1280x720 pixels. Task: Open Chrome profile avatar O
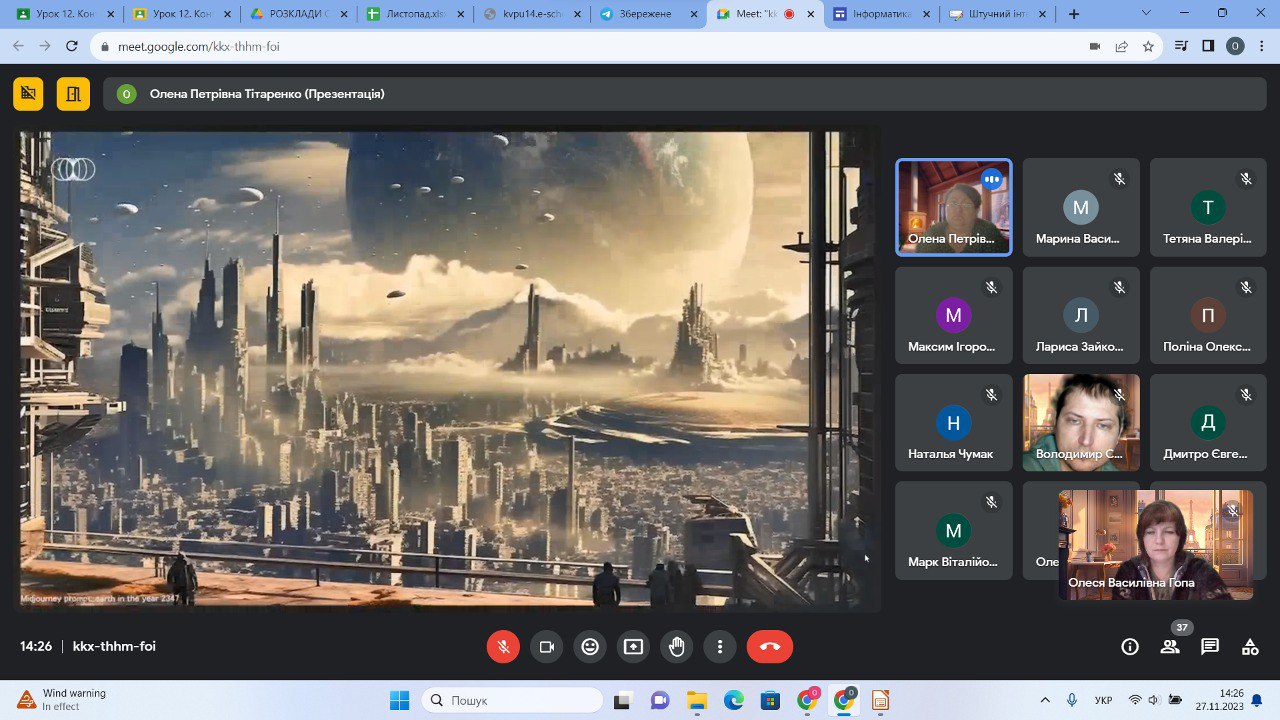coord(1235,46)
